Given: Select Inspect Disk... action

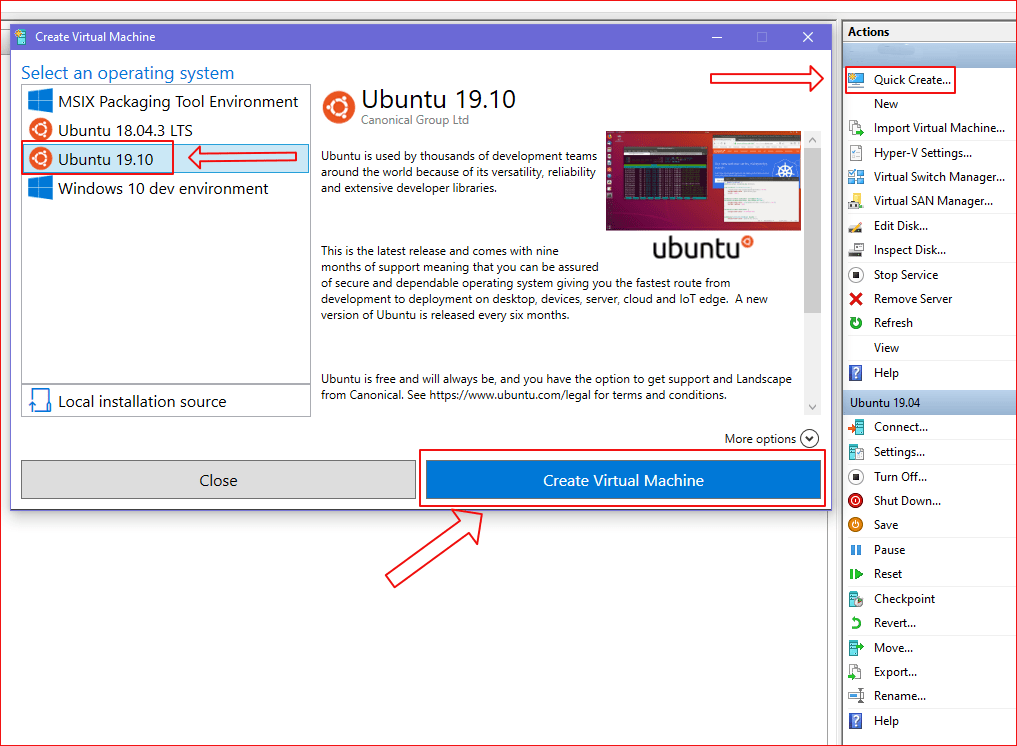Looking at the screenshot, I should point(909,250).
